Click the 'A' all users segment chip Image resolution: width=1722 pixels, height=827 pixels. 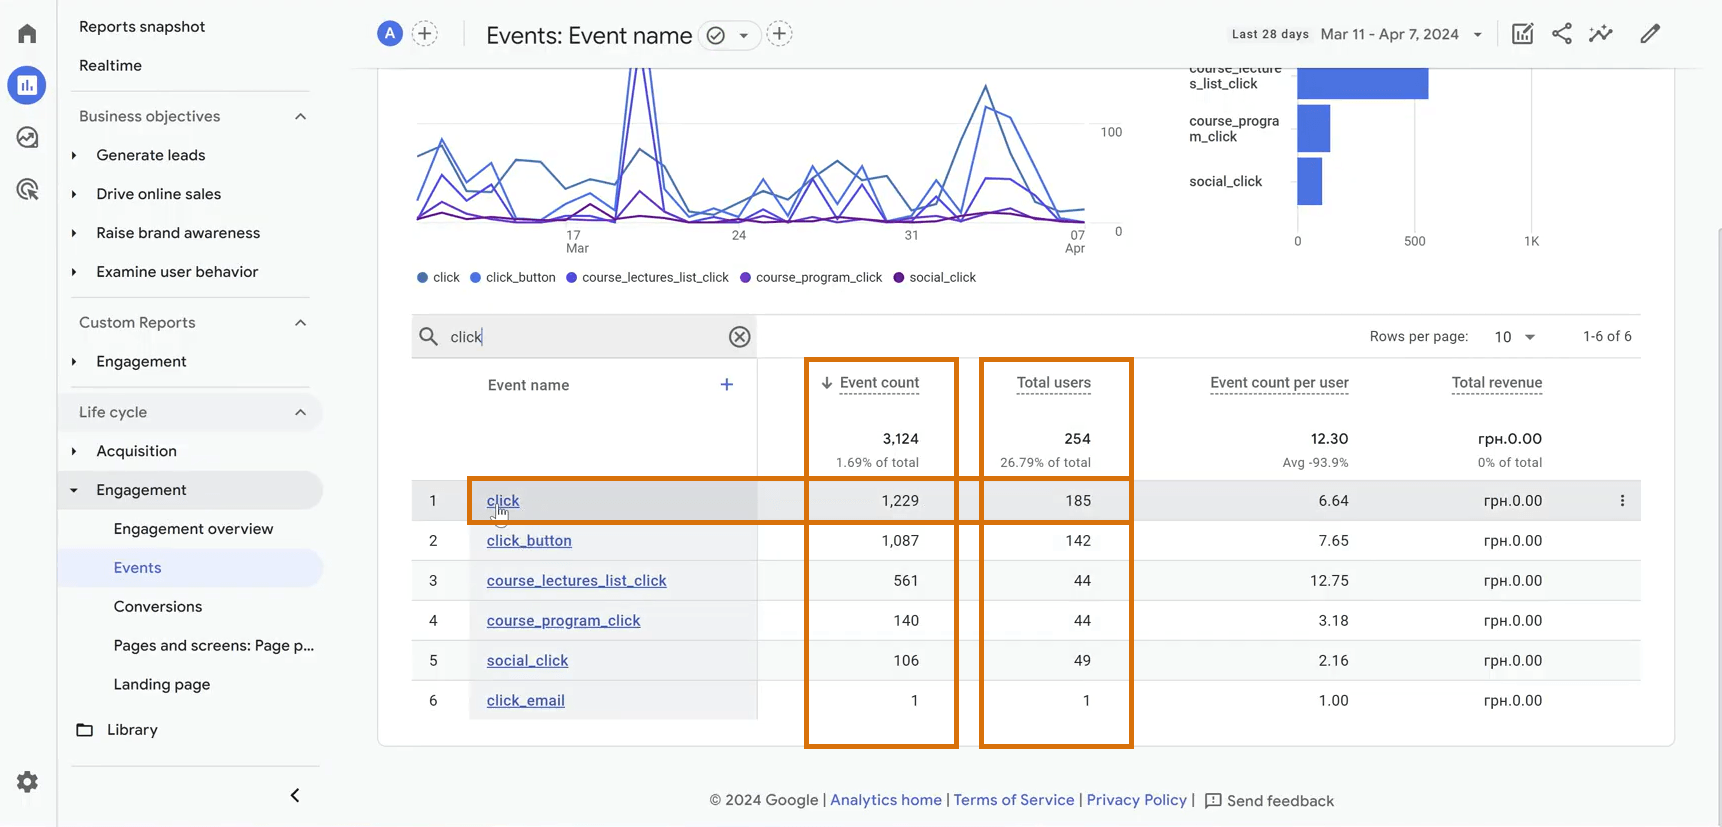coord(390,34)
